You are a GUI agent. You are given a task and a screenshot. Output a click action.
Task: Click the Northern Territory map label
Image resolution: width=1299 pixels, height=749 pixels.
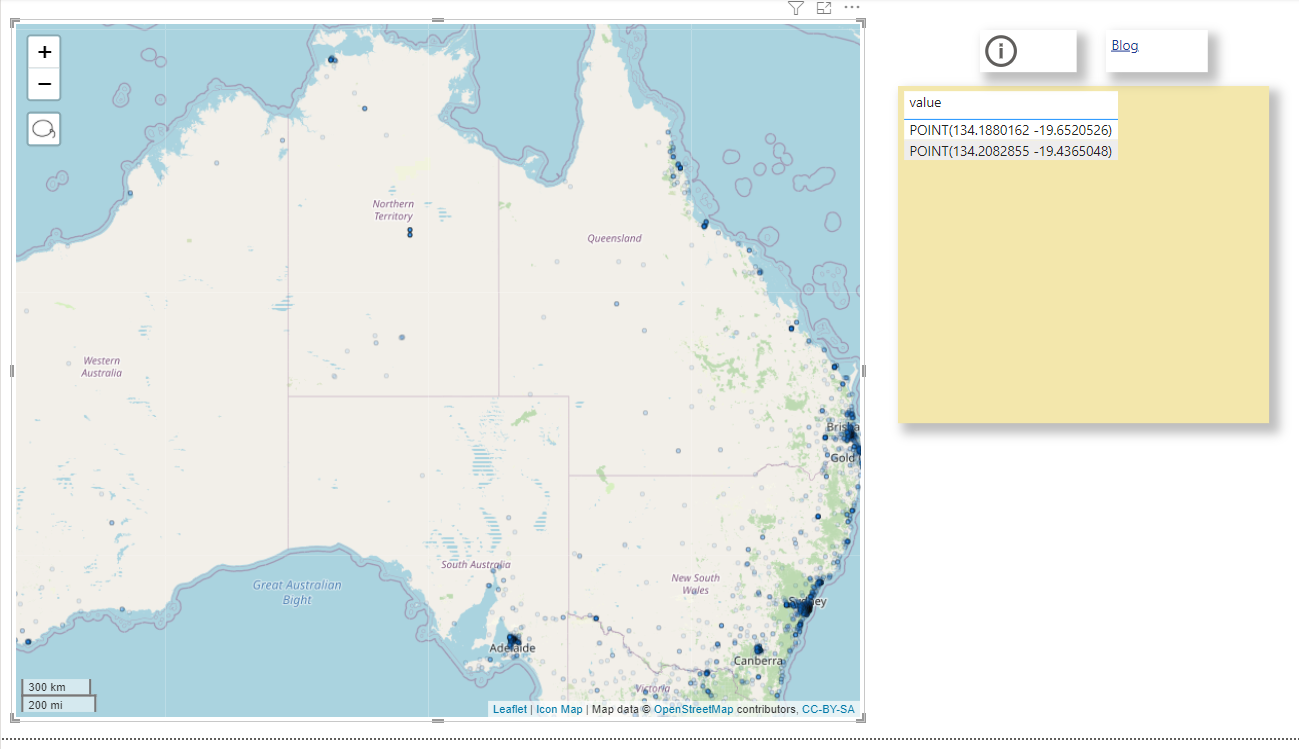pyautogui.click(x=393, y=210)
